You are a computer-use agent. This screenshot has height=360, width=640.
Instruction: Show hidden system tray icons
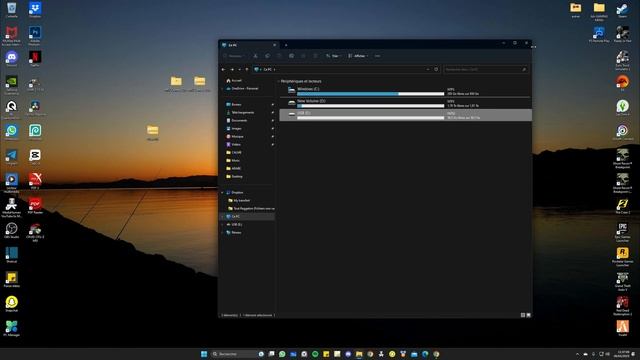pos(577,354)
